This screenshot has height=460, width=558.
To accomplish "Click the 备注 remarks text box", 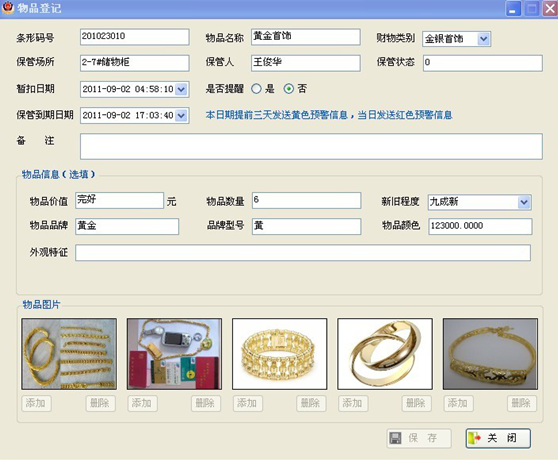I will [311, 146].
